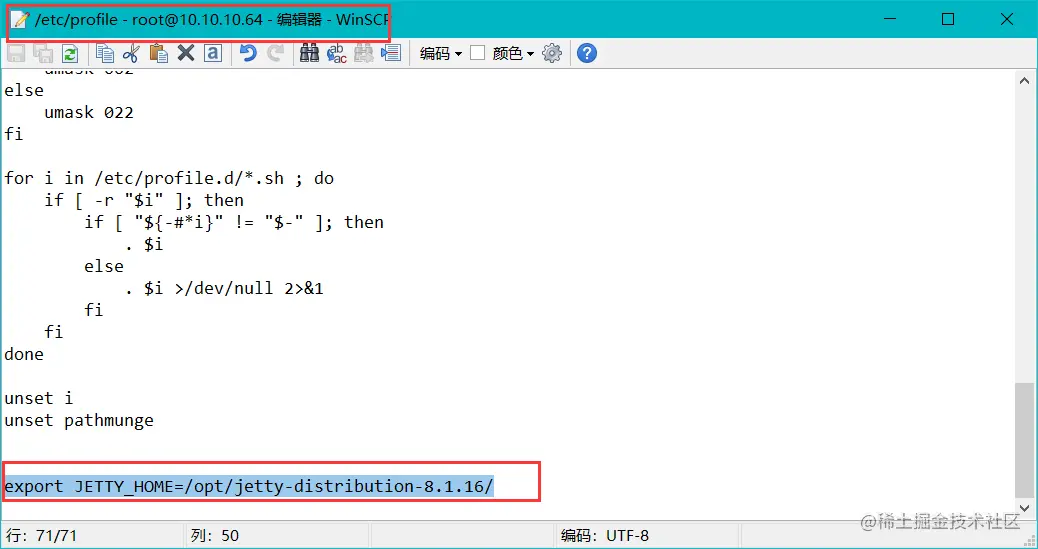Viewport: 1038px width, 549px height.
Task: Click the 'umask 022' line
Action: click(89, 113)
